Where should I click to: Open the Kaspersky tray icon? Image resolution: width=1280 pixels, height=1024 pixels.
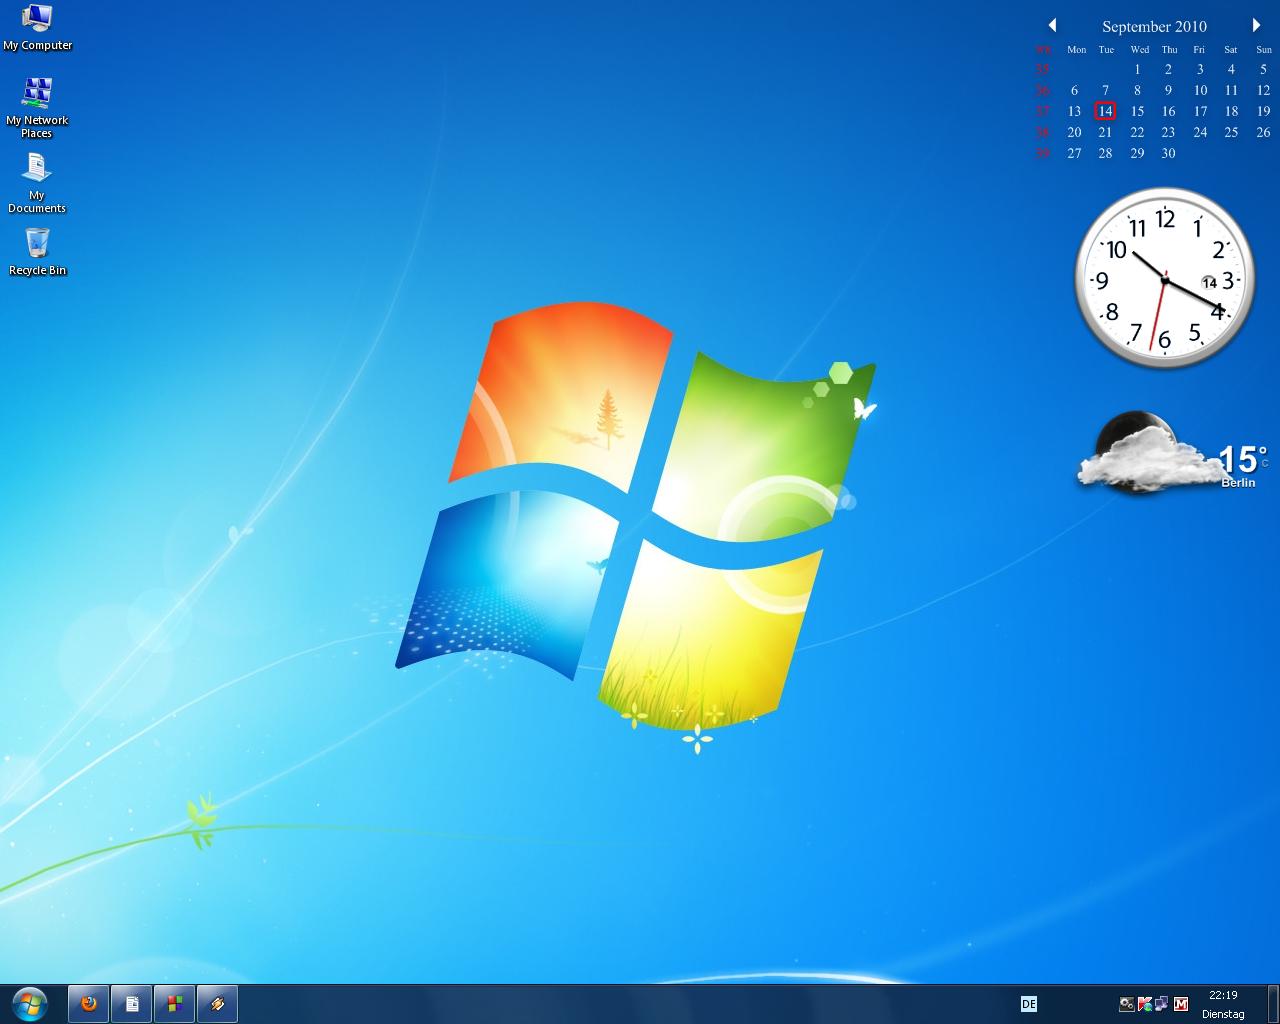pyautogui.click(x=1145, y=1004)
